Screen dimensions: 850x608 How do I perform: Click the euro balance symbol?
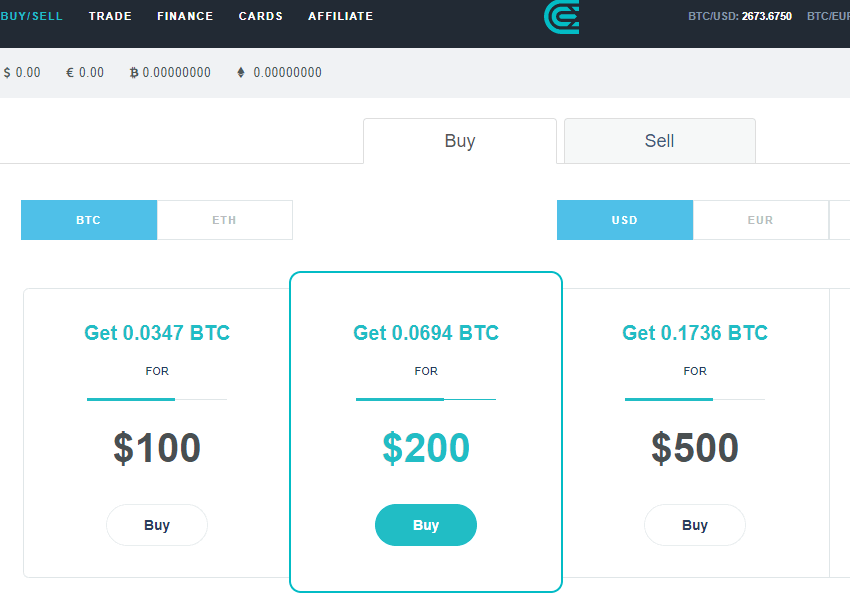point(70,72)
